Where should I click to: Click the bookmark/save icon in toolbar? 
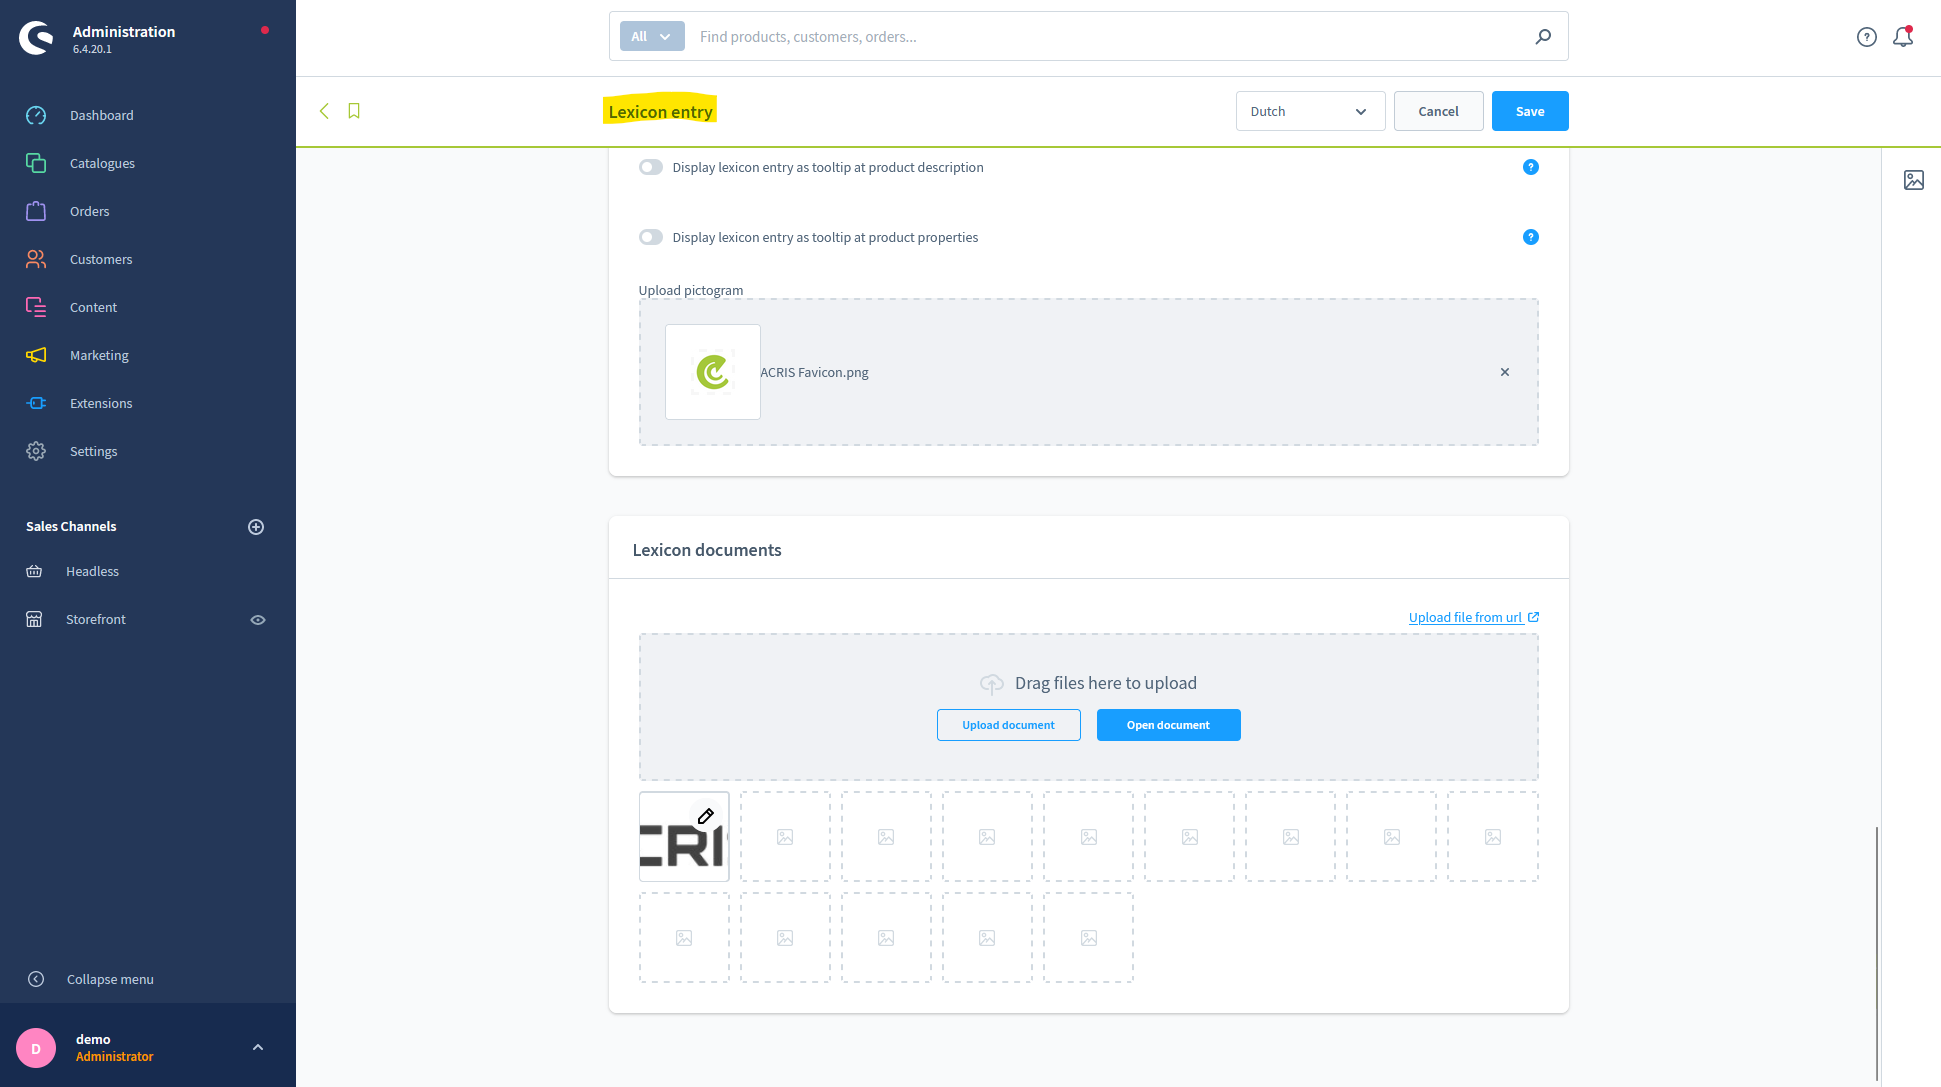coord(355,111)
